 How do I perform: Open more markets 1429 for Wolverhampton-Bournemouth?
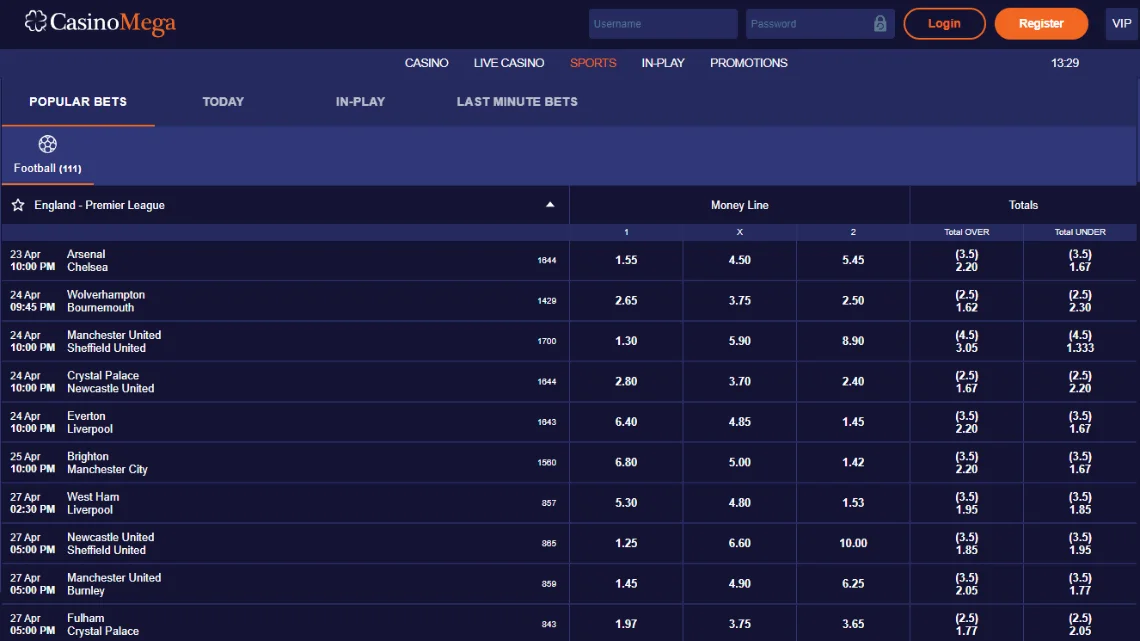pos(547,301)
